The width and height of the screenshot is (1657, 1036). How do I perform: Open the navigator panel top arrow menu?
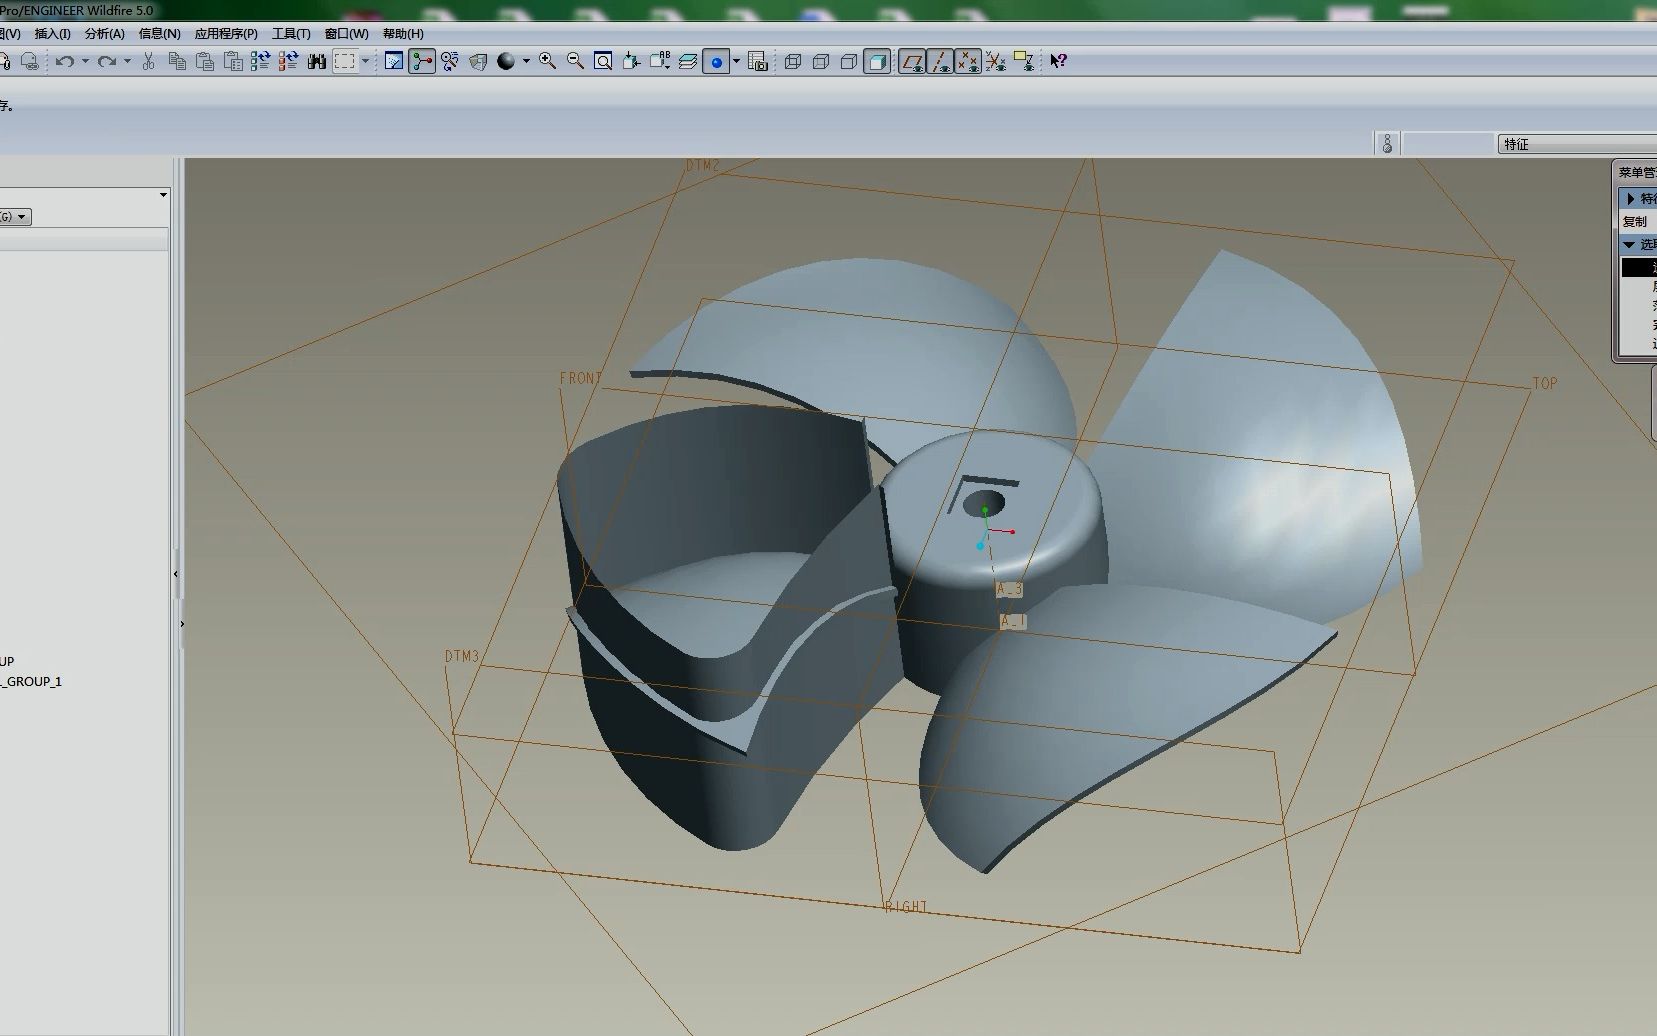(x=163, y=195)
